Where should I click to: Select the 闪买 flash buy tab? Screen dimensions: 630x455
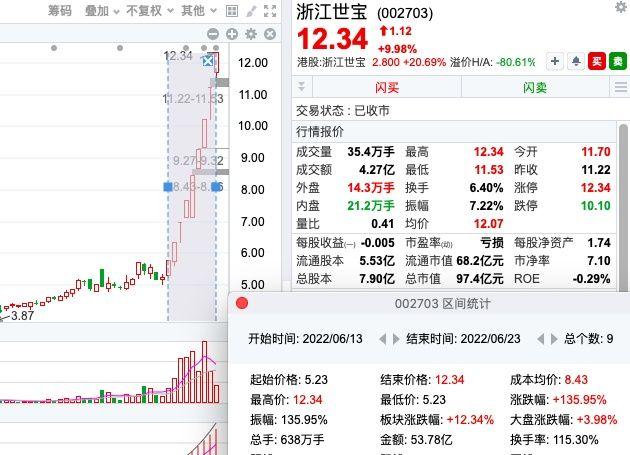point(387,87)
